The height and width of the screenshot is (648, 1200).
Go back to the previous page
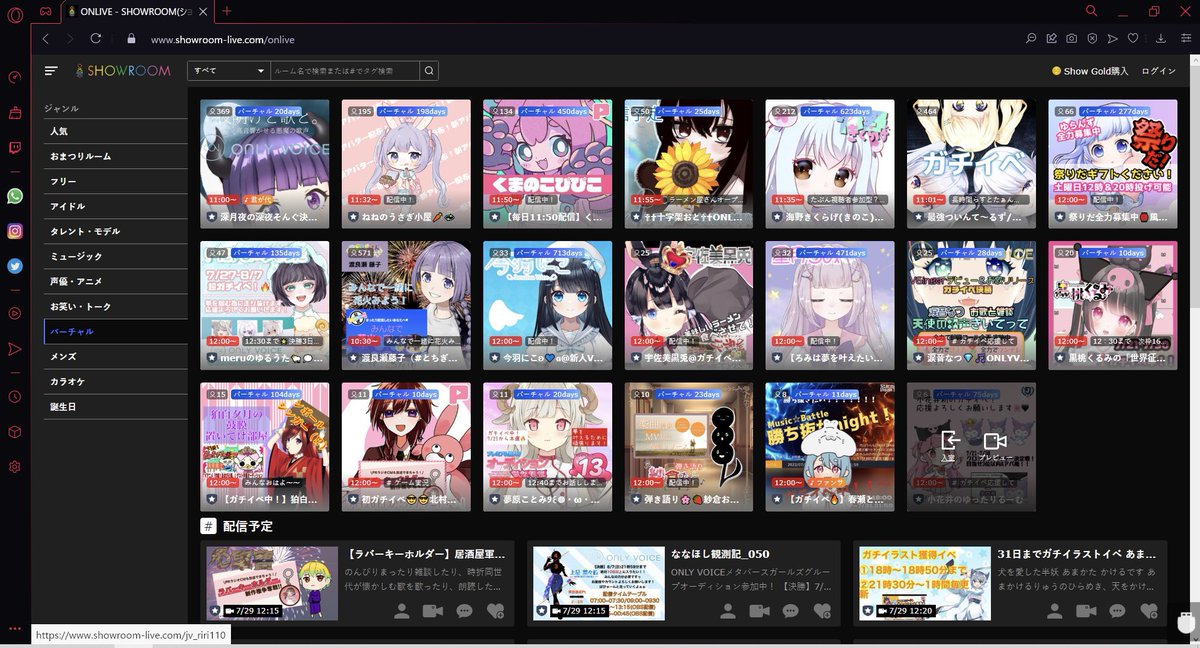46,39
